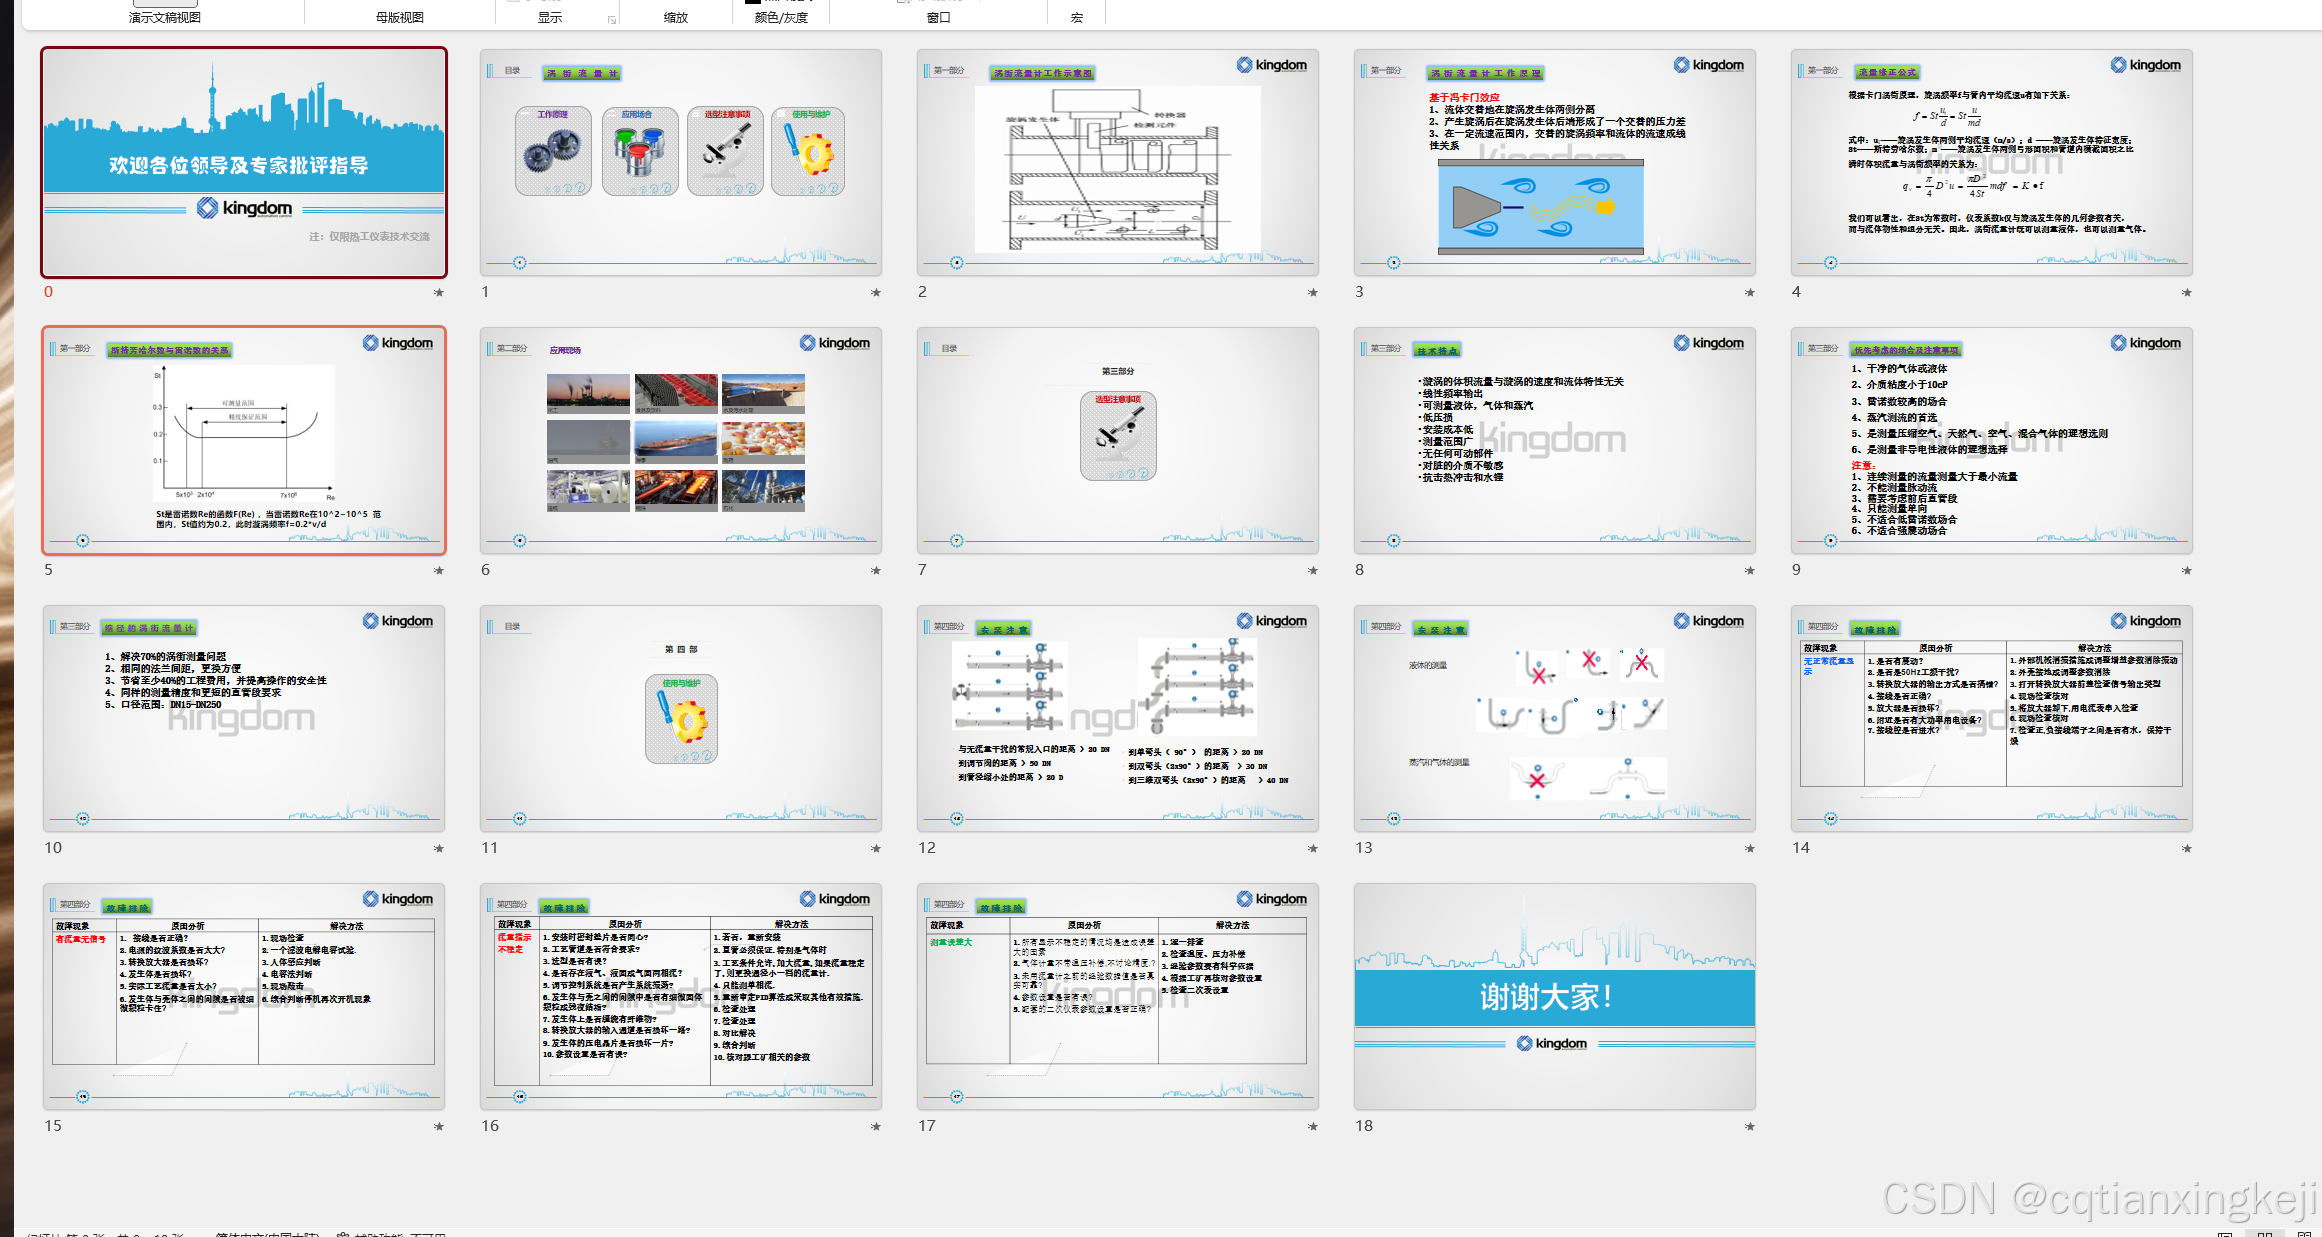Select slide 2 with the flowmeter schematic
This screenshot has width=2322, height=1237.
pyautogui.click(x=1117, y=162)
